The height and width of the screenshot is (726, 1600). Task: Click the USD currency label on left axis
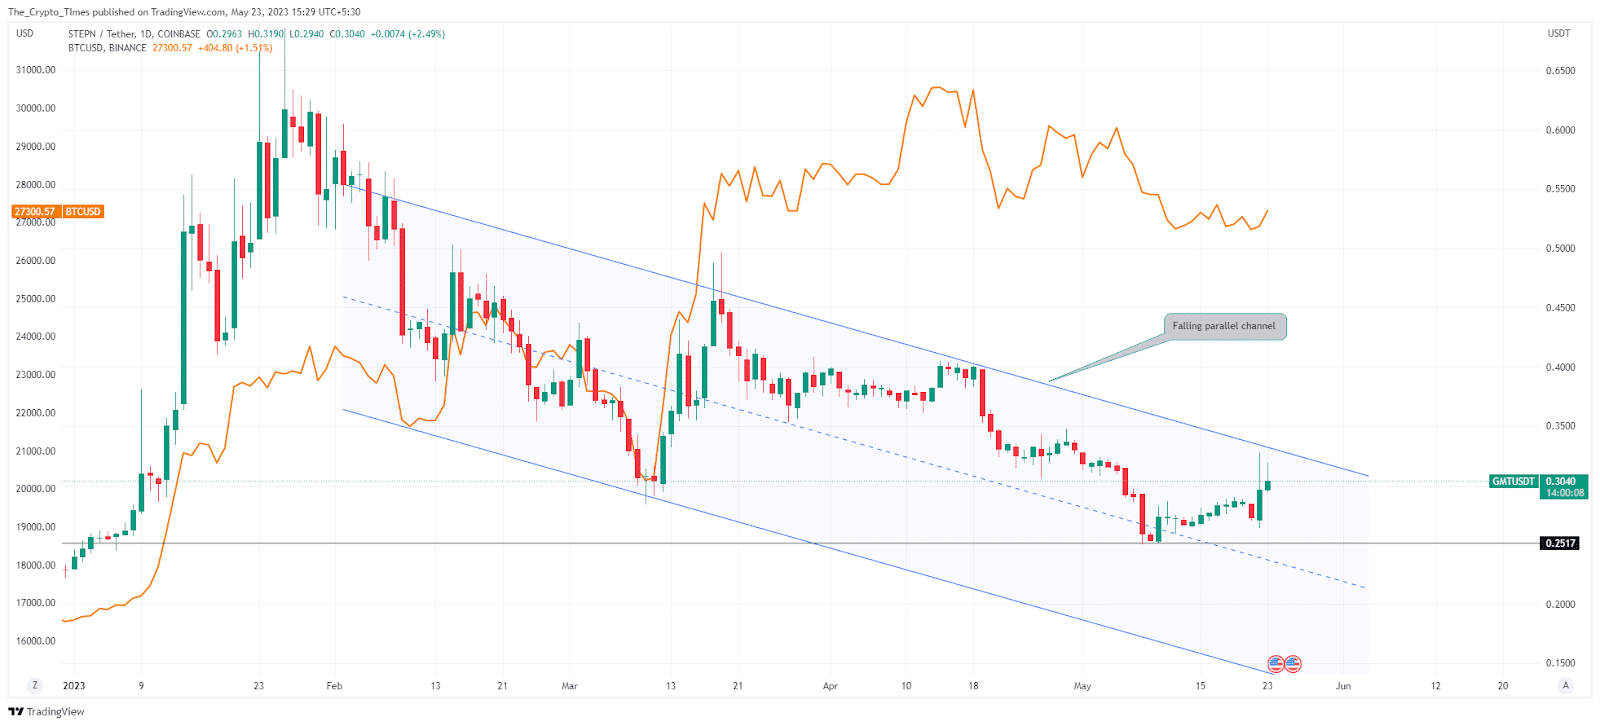25,34
